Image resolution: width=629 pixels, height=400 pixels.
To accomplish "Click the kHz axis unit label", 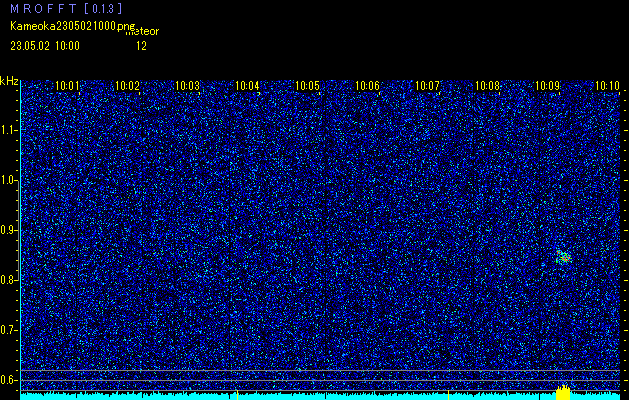I will 9,81.
